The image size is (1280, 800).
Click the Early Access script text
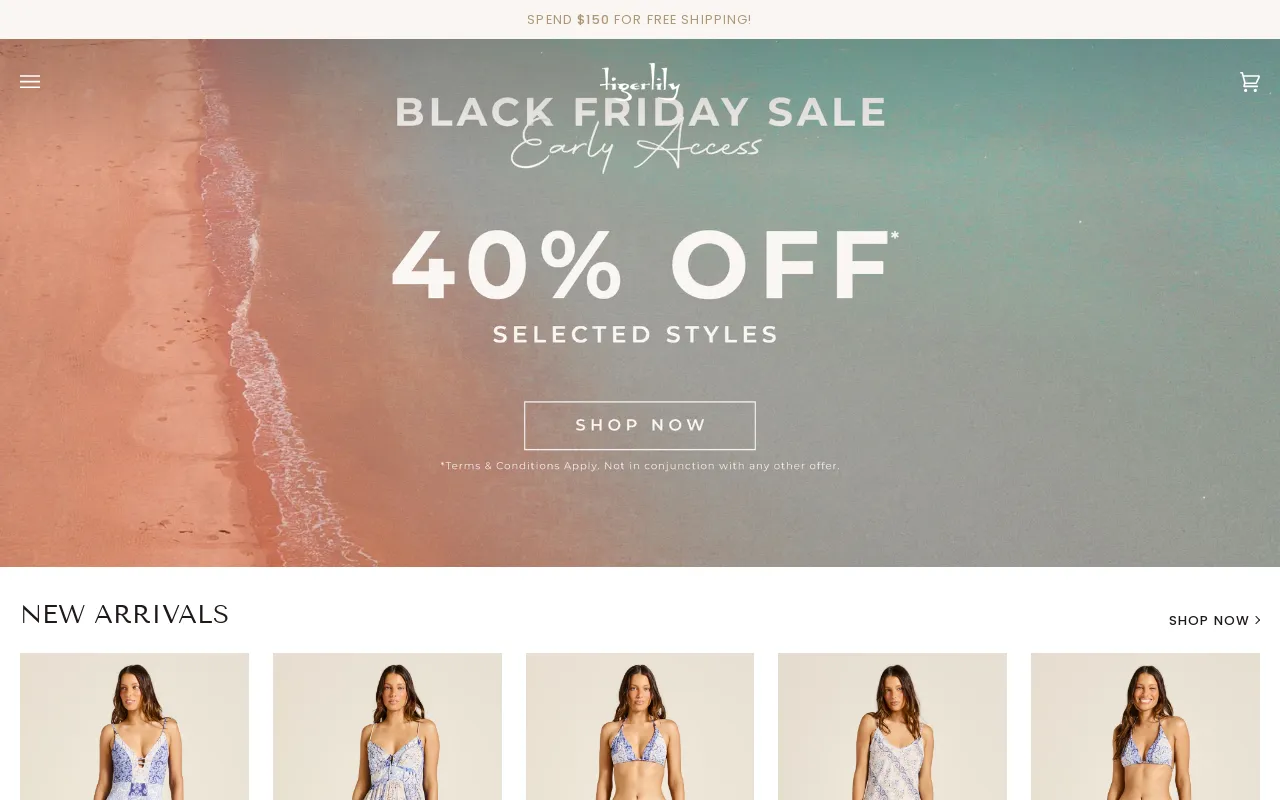pos(637,147)
